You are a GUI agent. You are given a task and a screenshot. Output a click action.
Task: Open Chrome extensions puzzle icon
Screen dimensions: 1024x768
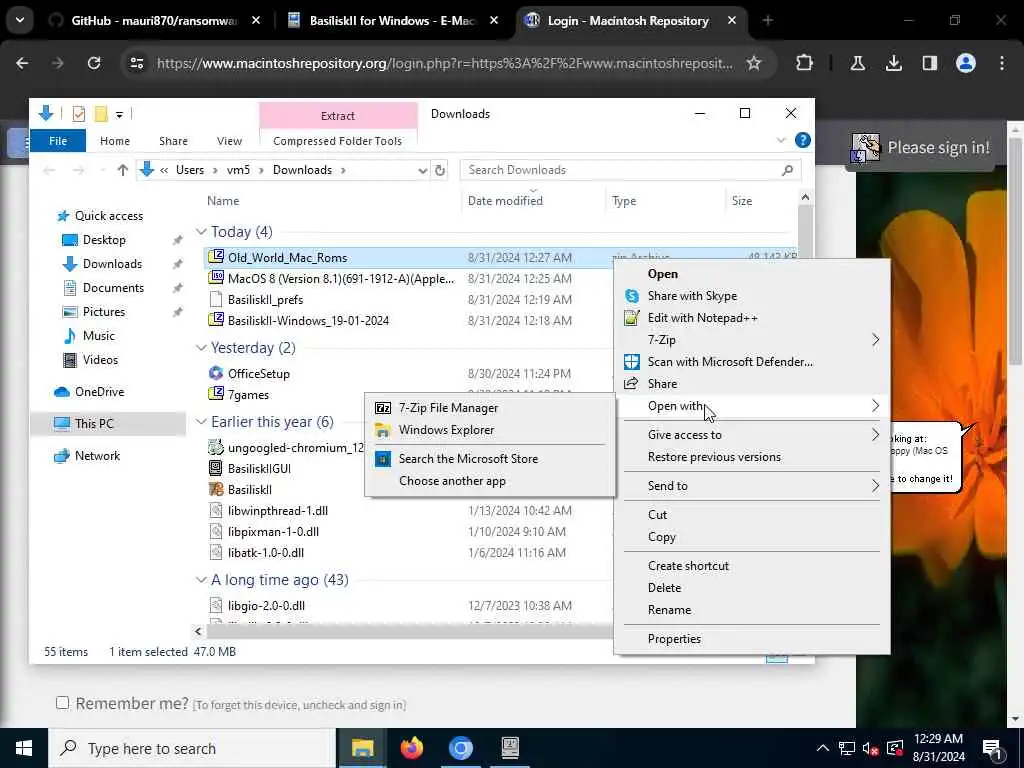[x=805, y=63]
